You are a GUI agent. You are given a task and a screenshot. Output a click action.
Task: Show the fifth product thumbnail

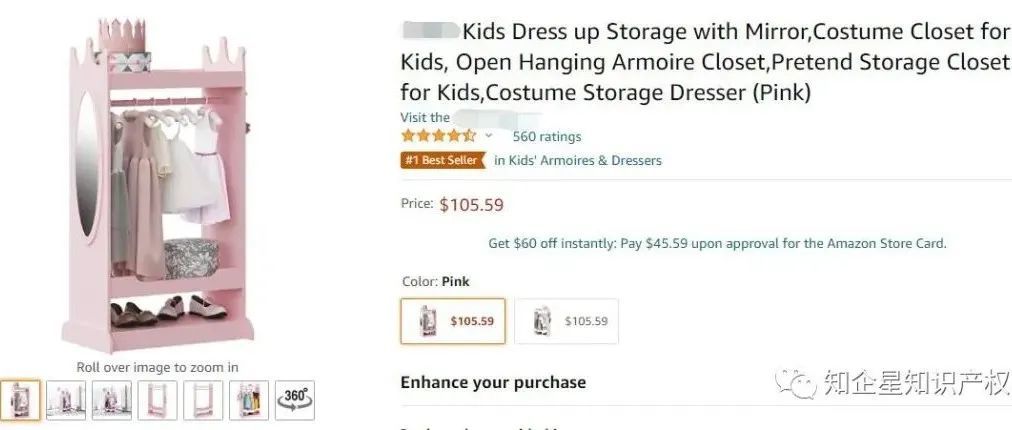[203, 400]
